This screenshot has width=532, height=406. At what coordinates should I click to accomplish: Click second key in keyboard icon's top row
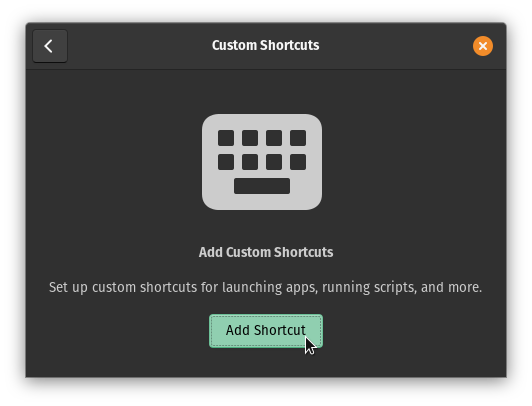[250, 138]
